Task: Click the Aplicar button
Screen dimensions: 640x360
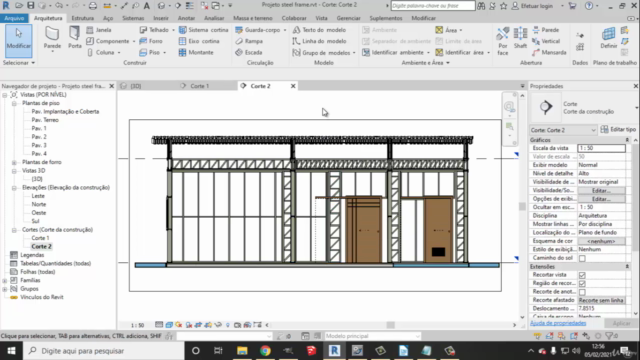Action: 621,323
